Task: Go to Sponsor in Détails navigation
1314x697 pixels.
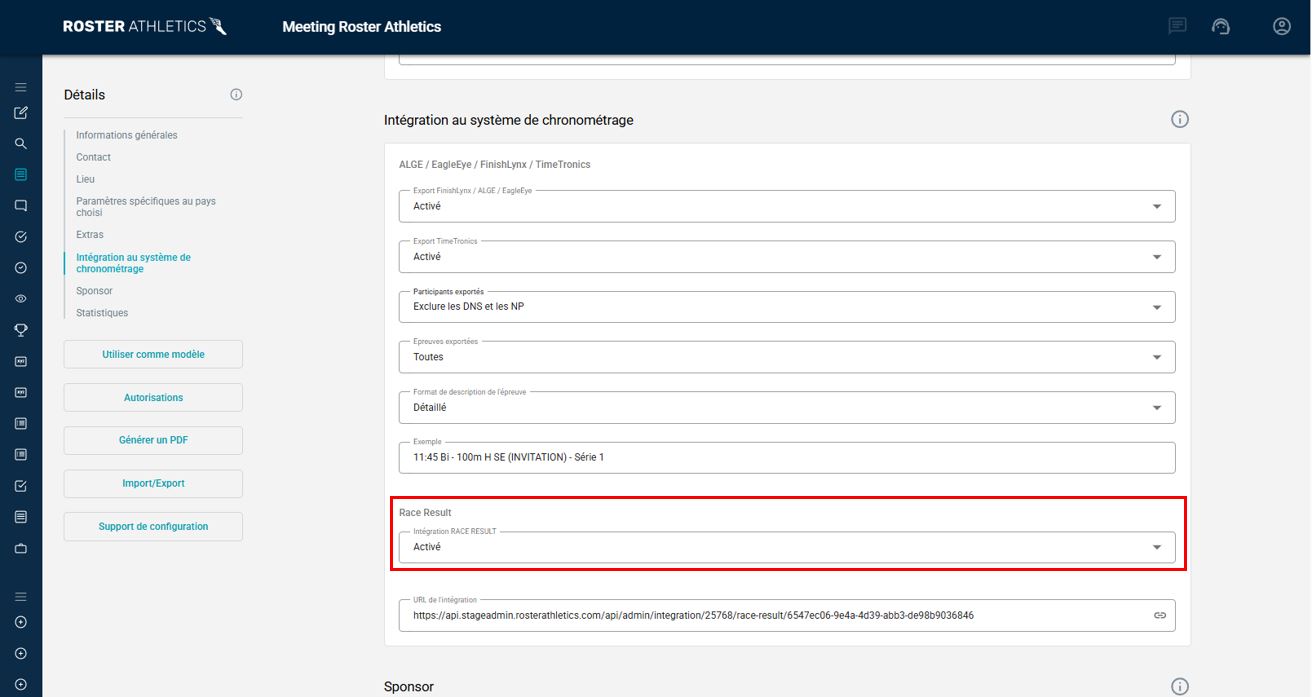Action: 94,291
